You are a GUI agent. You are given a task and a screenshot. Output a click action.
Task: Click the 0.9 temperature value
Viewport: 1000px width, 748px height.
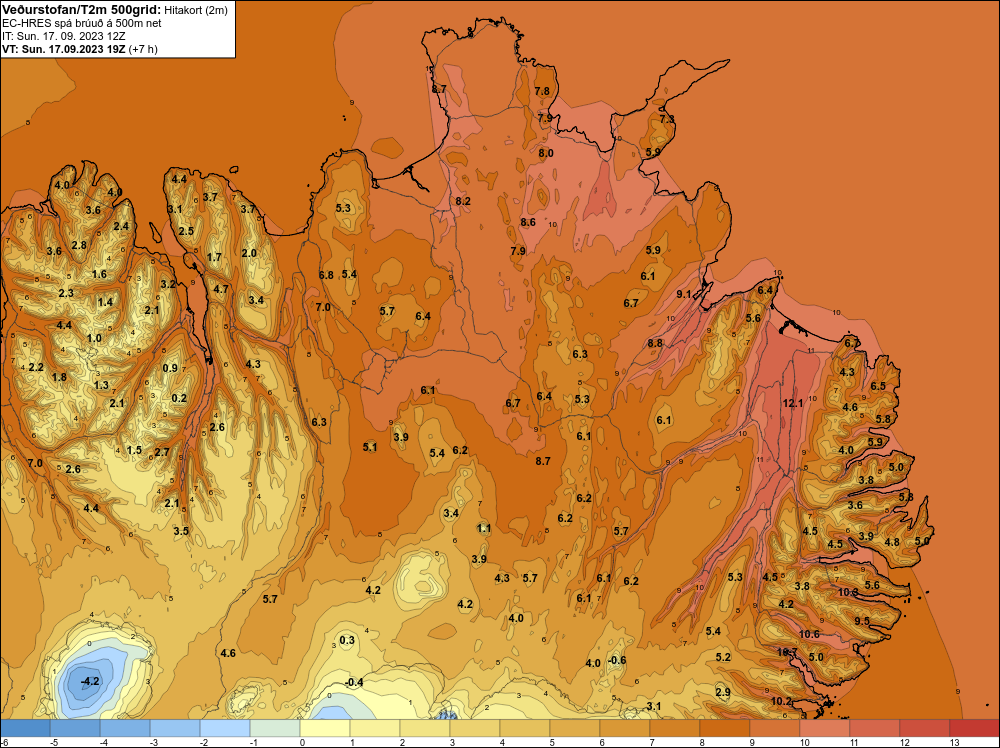click(170, 368)
